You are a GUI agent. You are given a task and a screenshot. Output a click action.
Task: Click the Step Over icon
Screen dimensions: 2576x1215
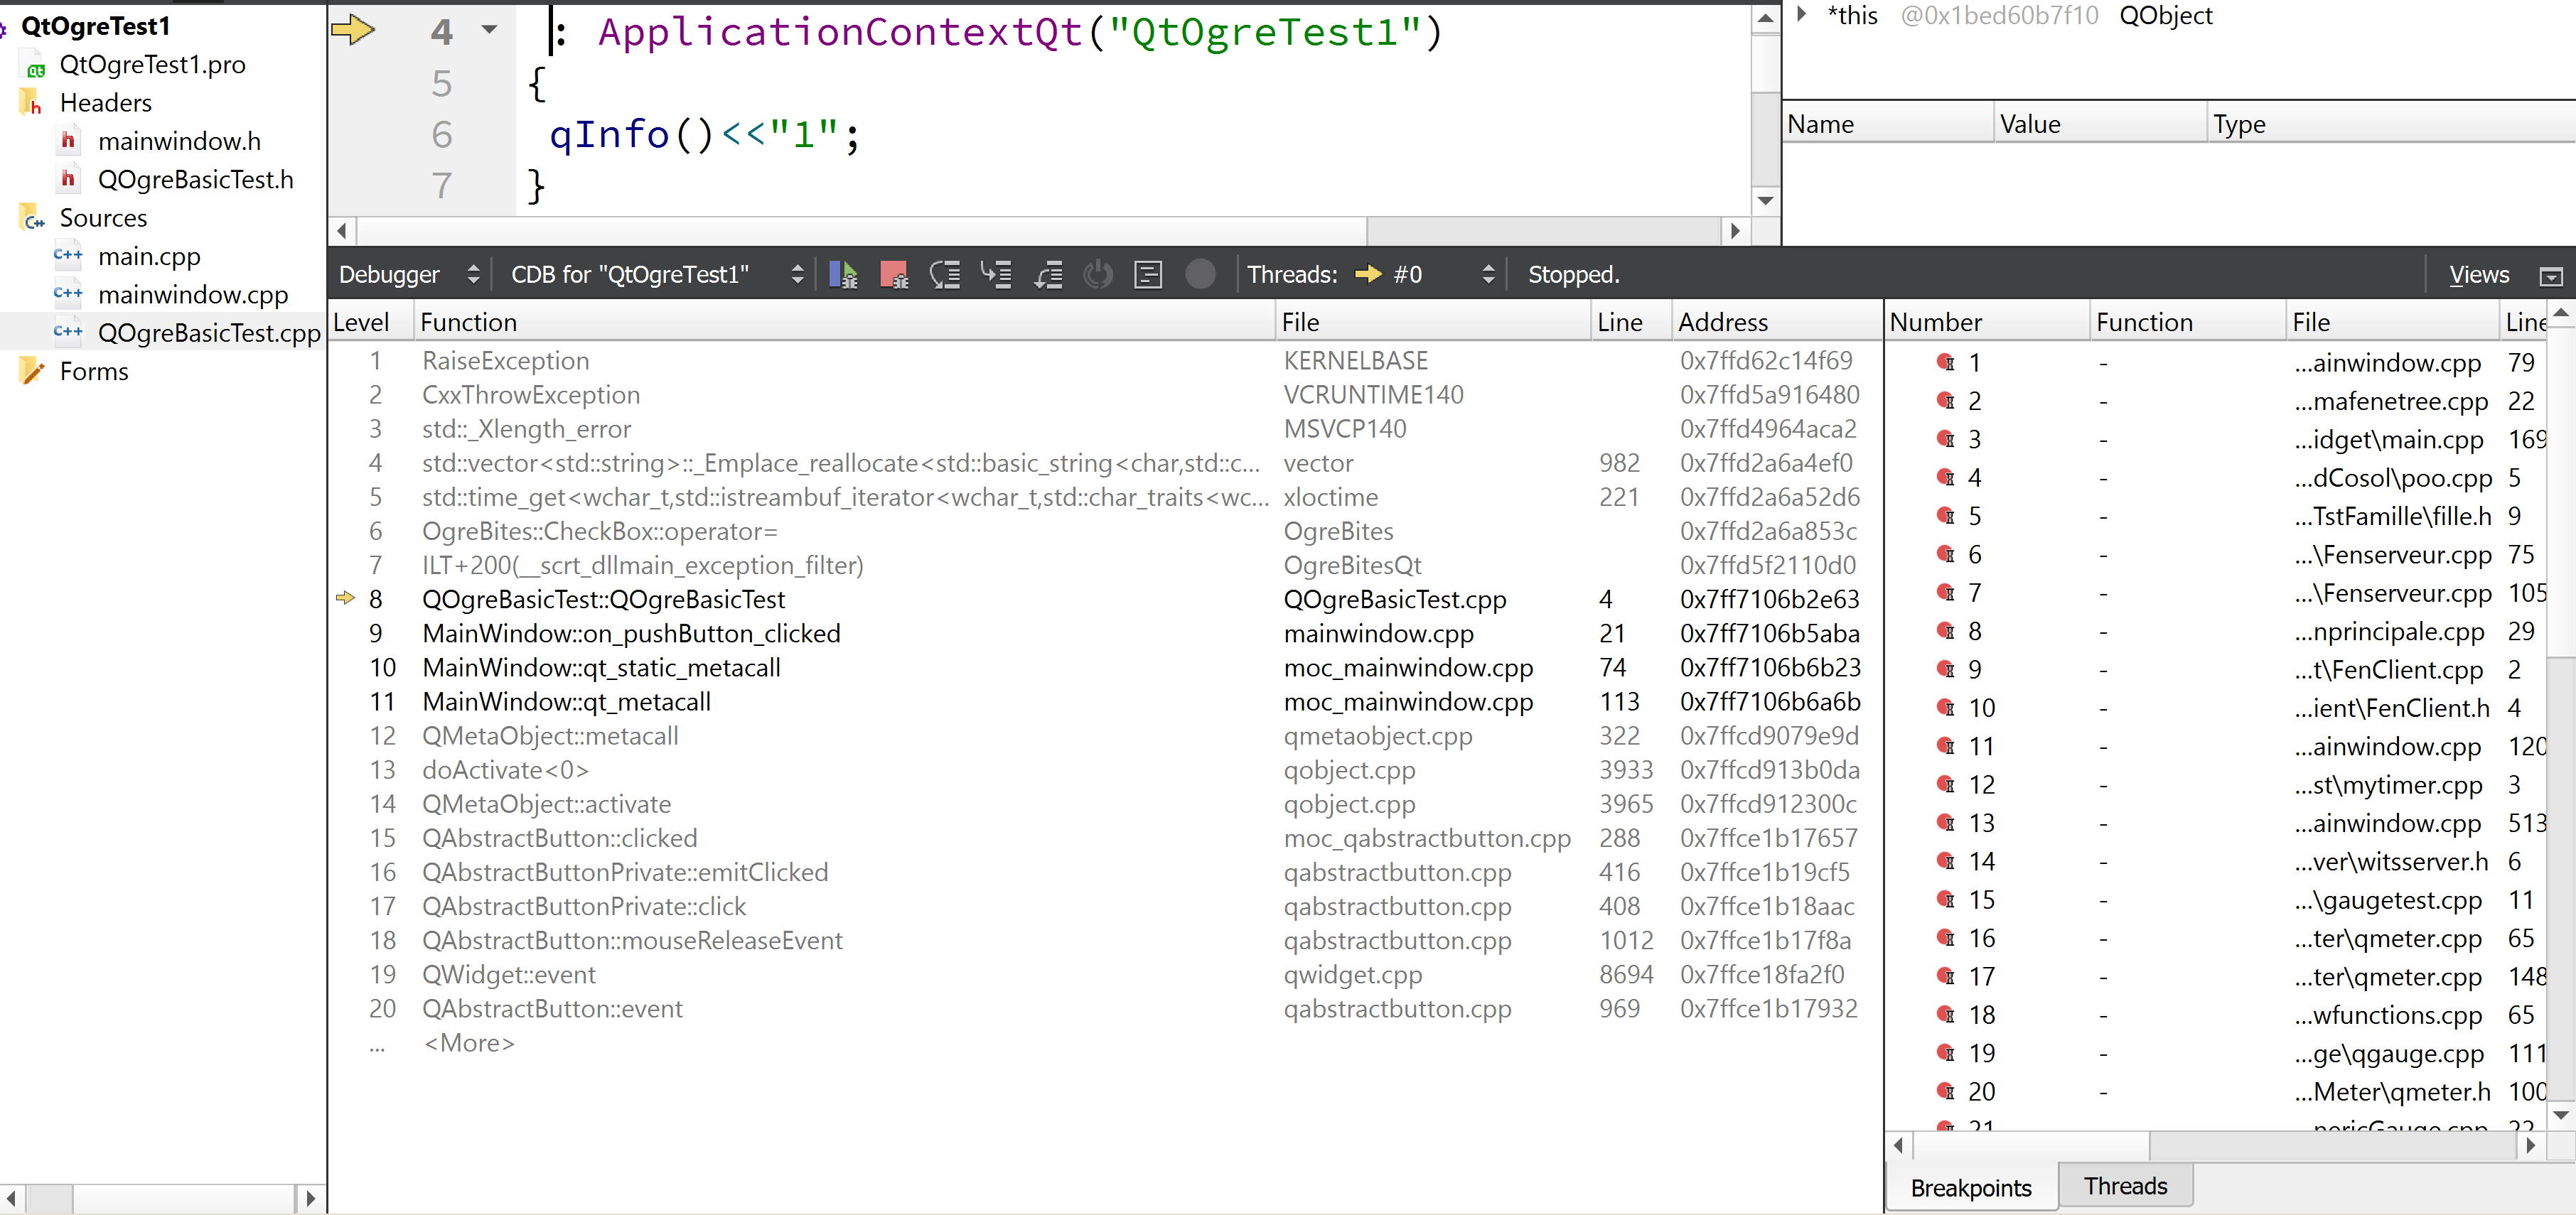945,274
